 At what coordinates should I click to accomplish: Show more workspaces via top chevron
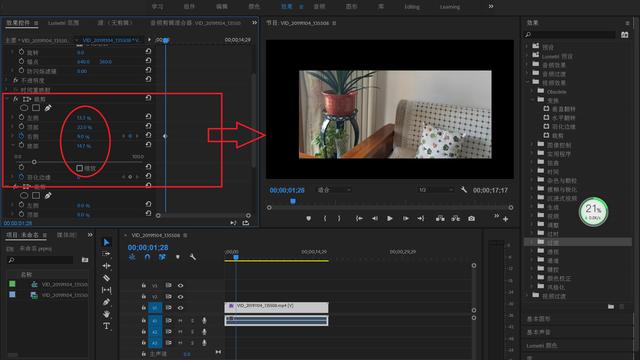pos(491,6)
